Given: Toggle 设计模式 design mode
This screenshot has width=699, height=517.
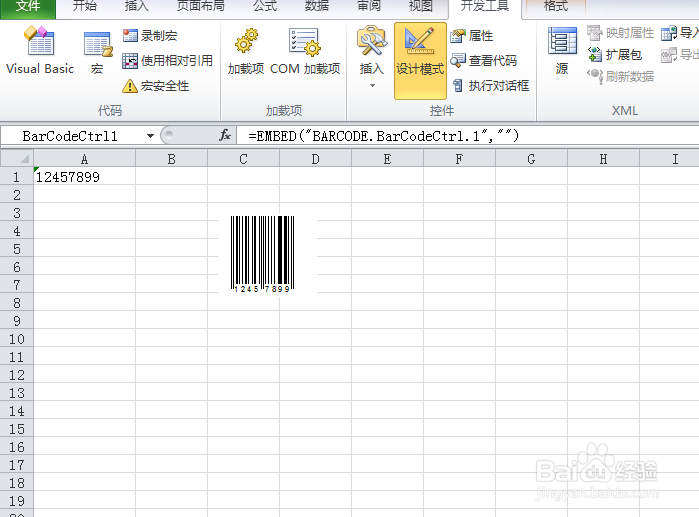Looking at the screenshot, I should click(x=420, y=61).
